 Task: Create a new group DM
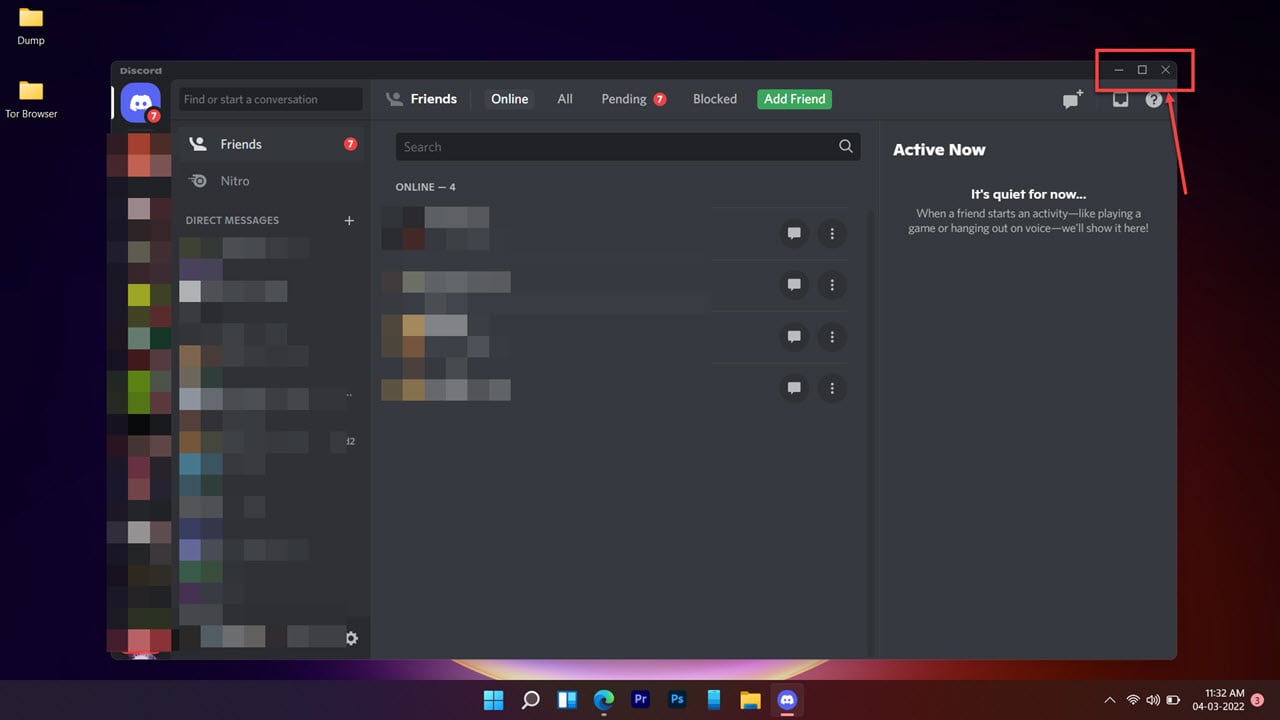point(1072,99)
